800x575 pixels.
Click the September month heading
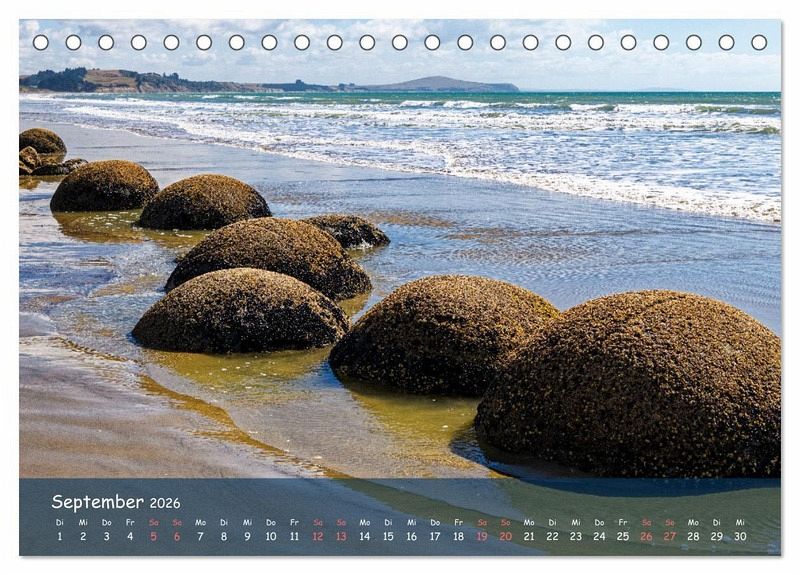pos(97,503)
